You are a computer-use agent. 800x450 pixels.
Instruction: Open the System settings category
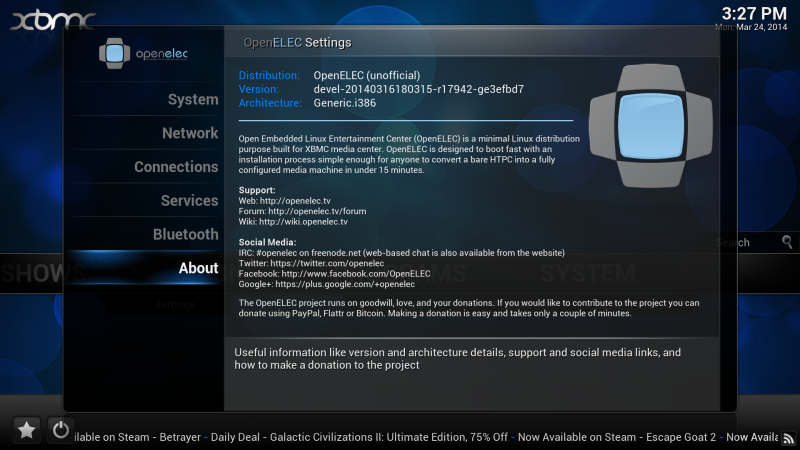(x=192, y=100)
